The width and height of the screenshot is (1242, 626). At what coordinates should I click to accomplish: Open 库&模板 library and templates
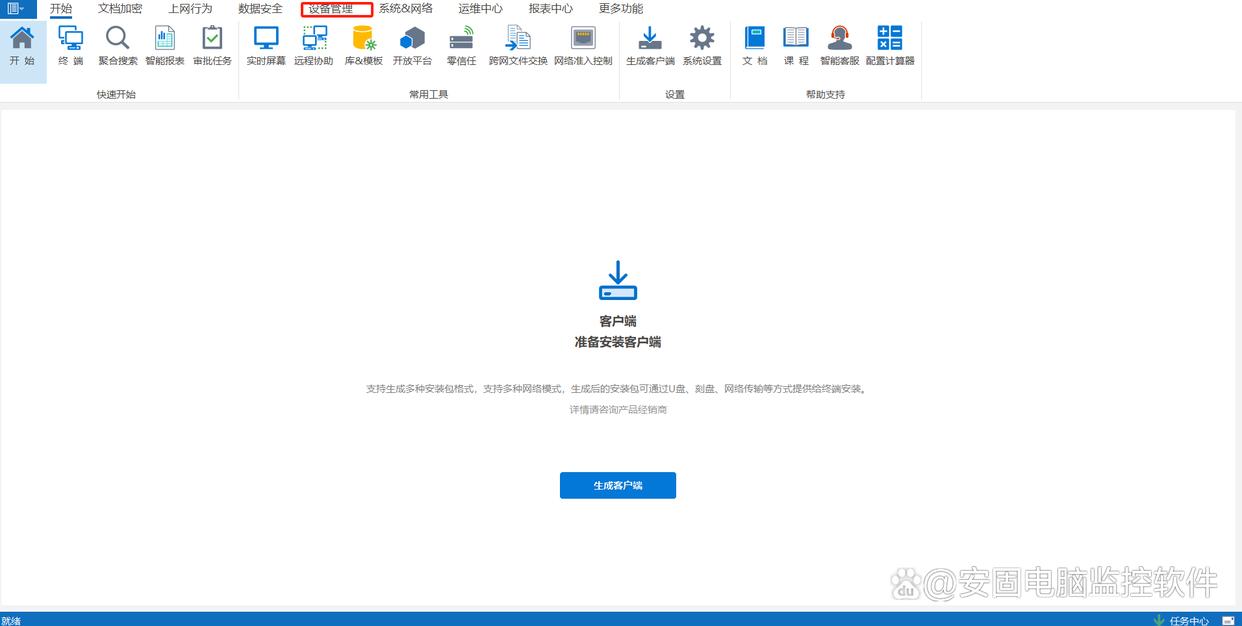tap(364, 46)
